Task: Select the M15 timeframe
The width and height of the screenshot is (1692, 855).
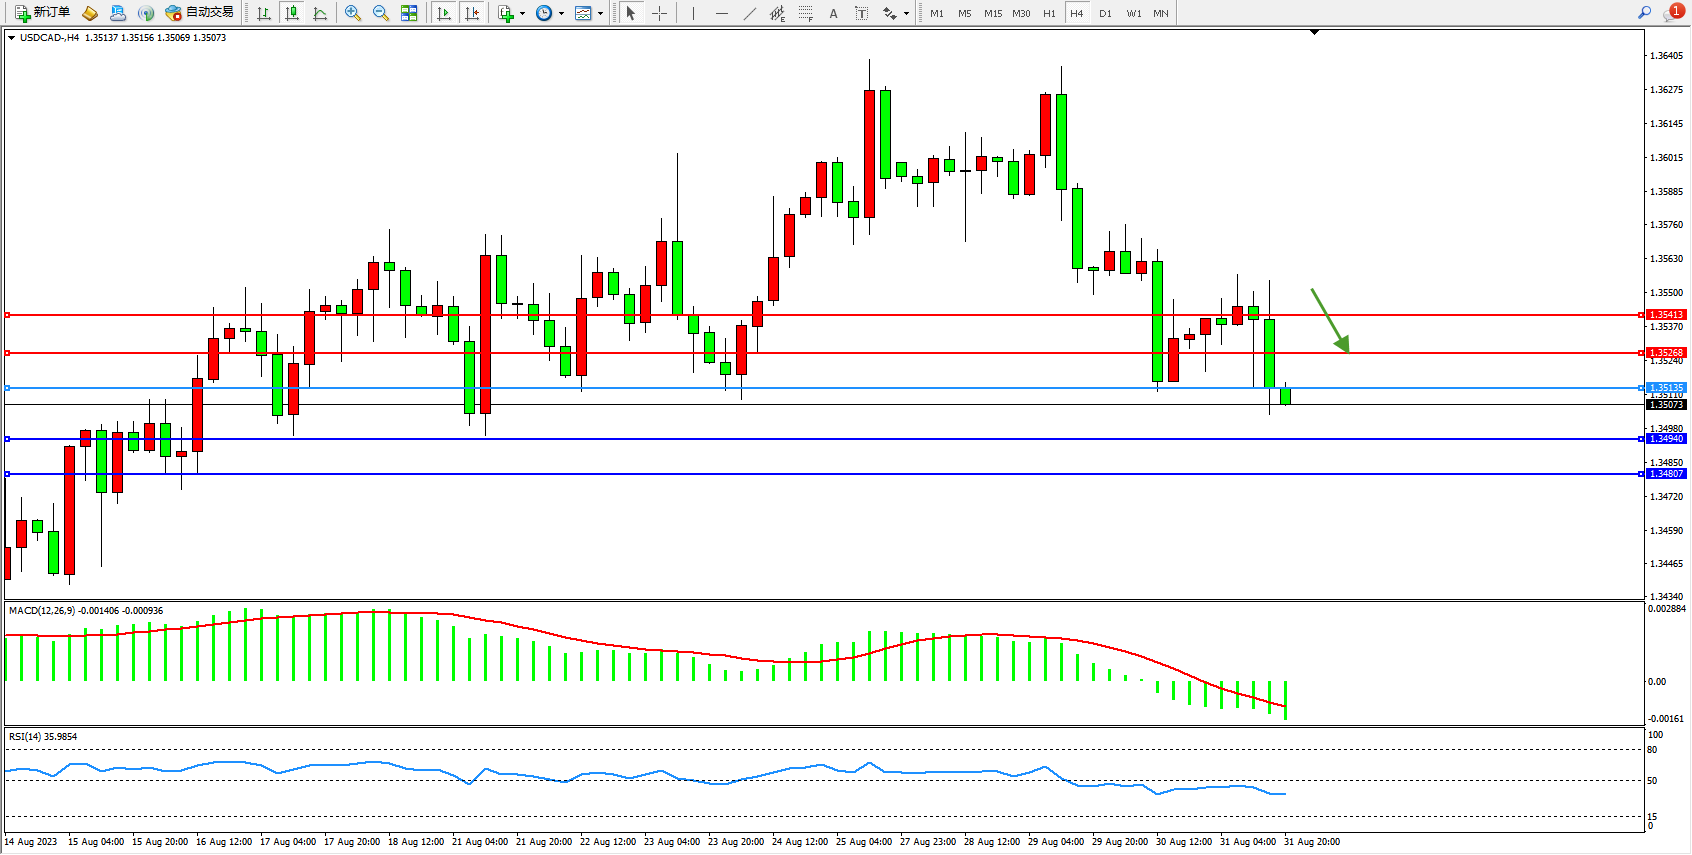Action: tap(992, 13)
